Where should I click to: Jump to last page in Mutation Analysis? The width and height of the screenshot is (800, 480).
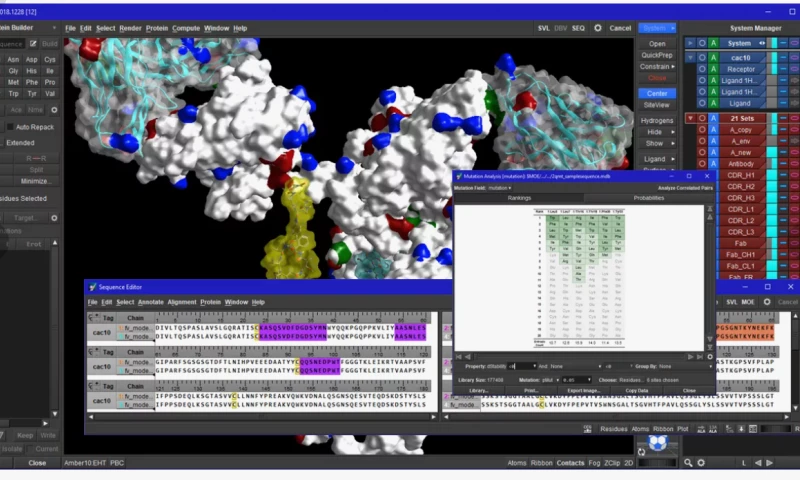pyautogui.click(x=699, y=357)
